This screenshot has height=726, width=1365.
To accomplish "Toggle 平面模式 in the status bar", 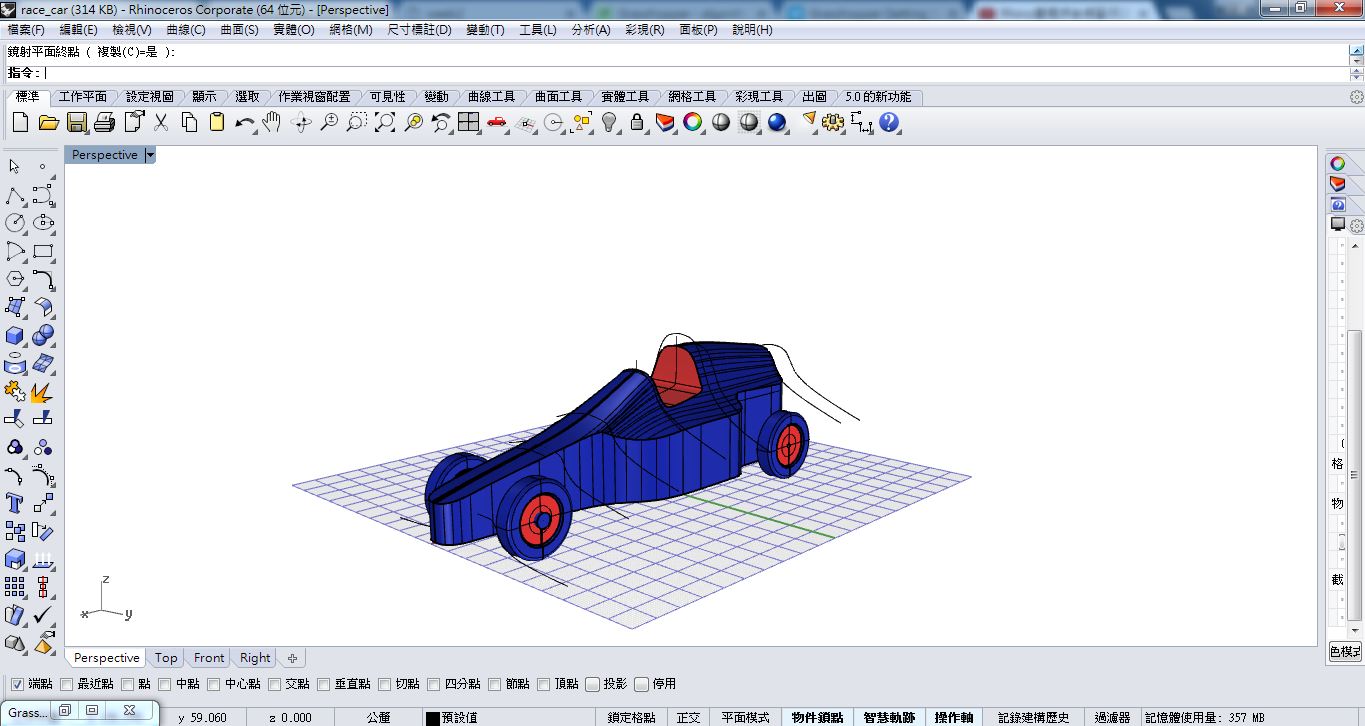I will (746, 717).
